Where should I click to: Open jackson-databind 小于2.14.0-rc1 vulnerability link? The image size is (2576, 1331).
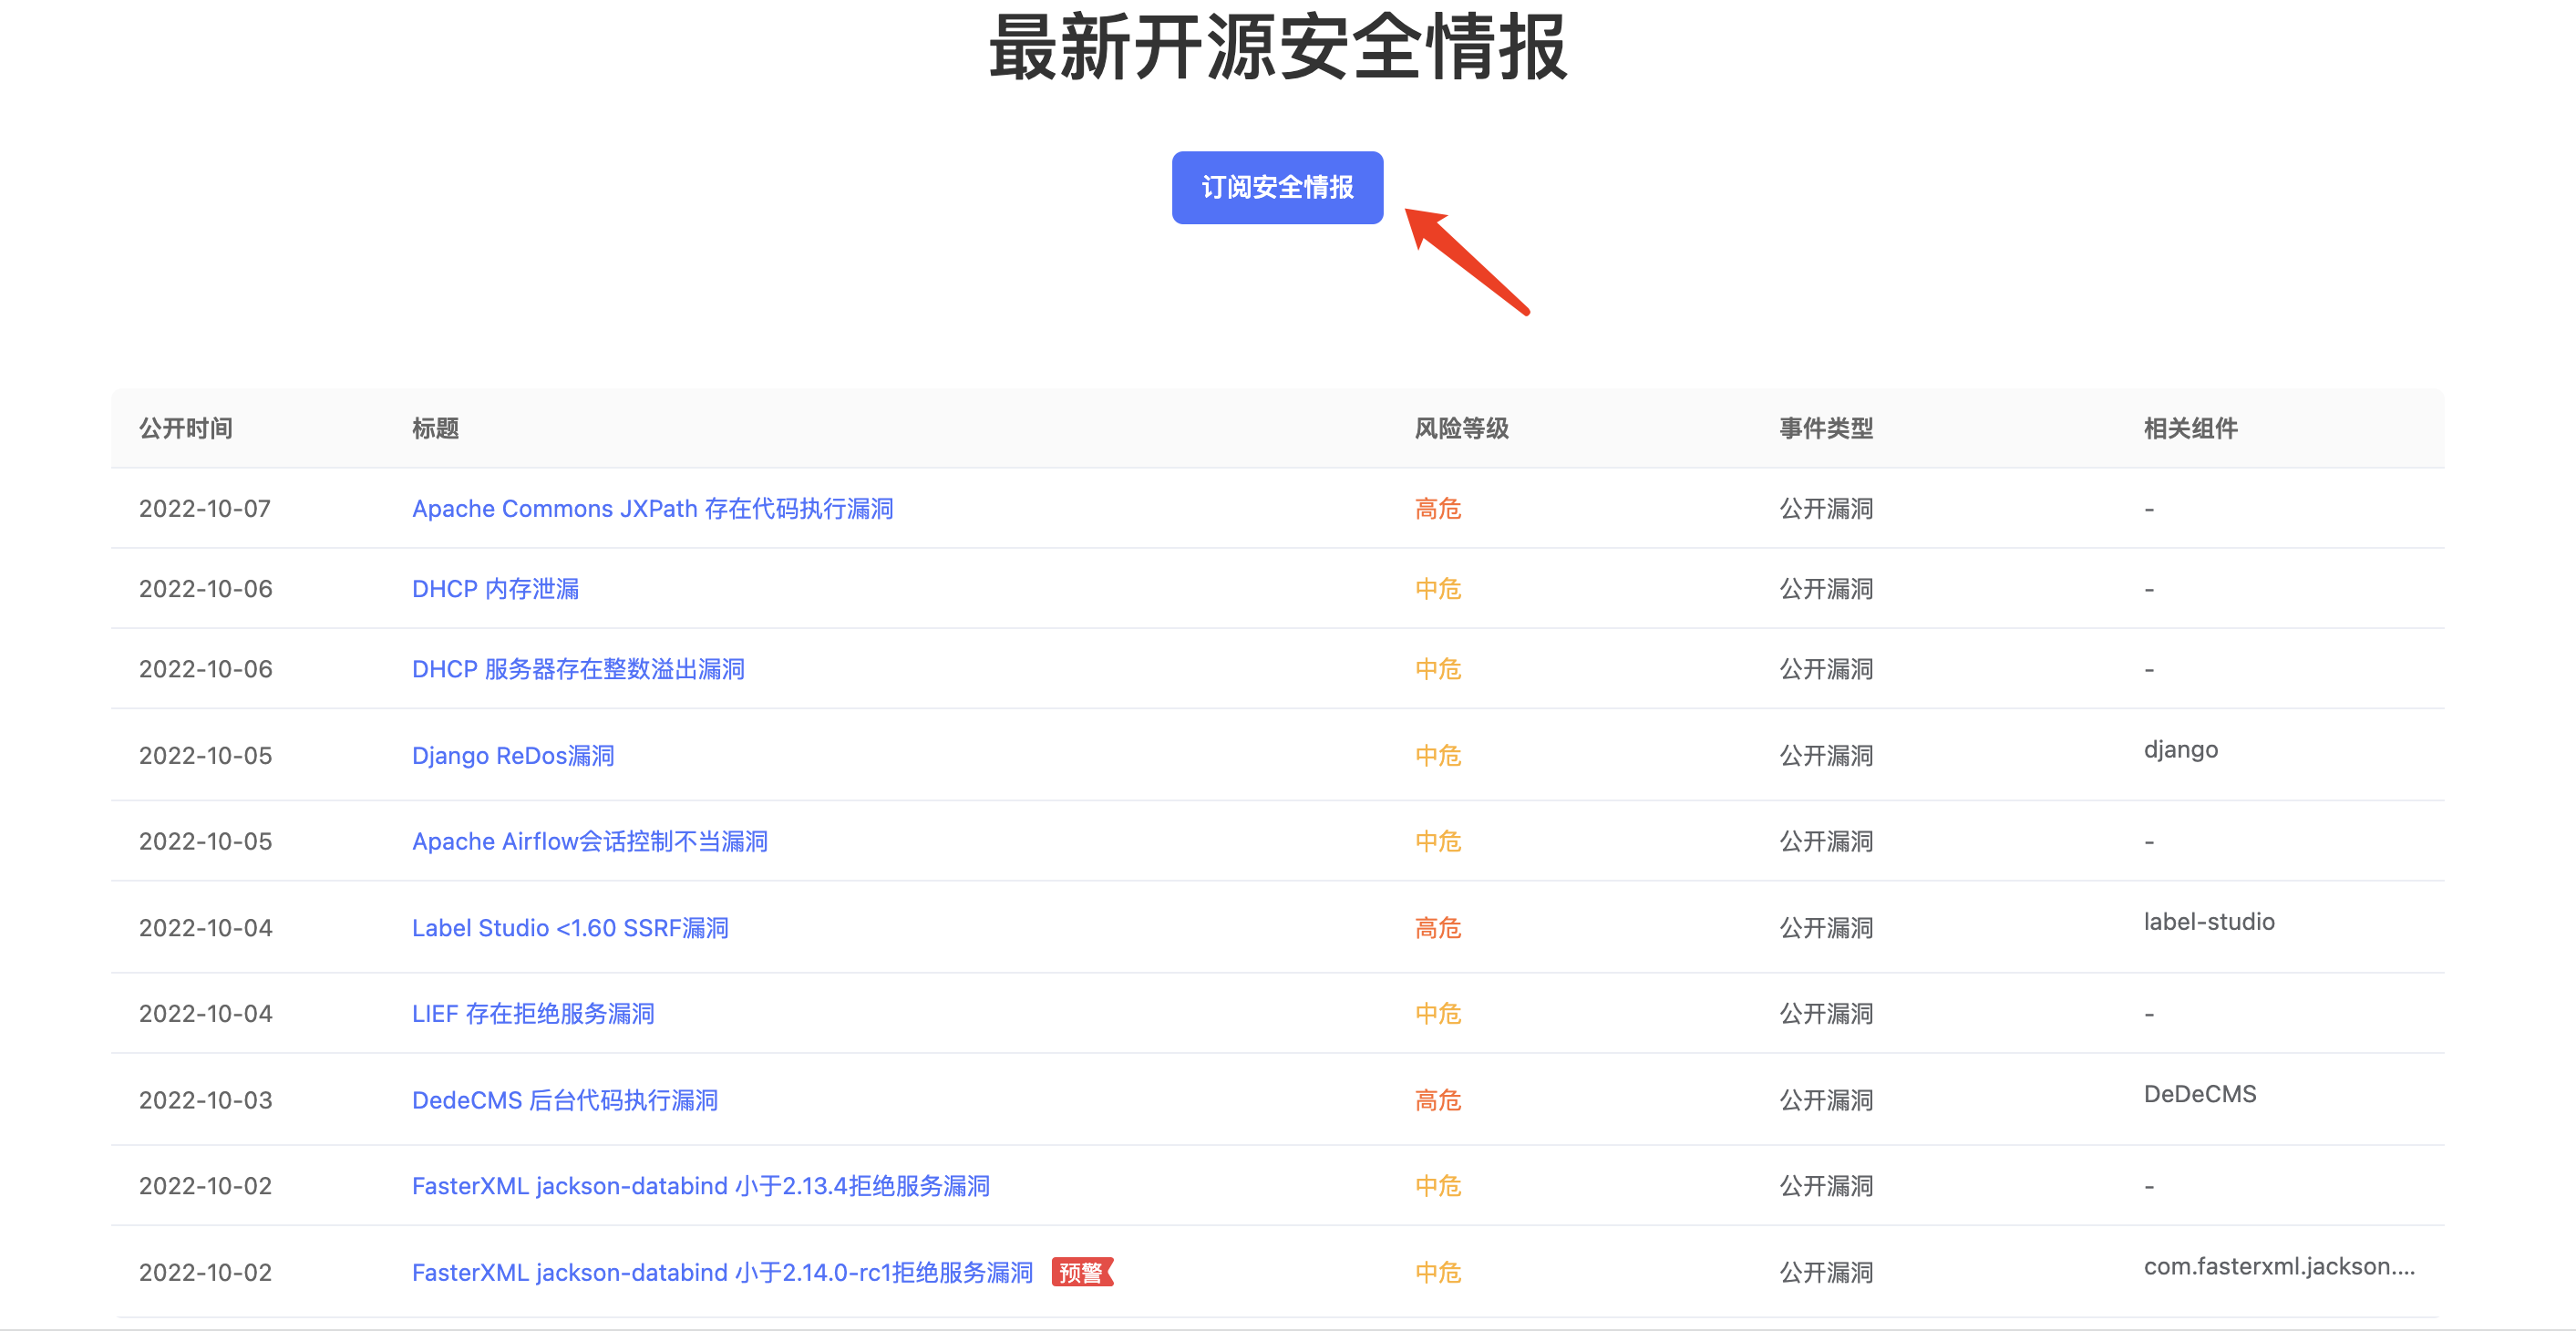722,1272
